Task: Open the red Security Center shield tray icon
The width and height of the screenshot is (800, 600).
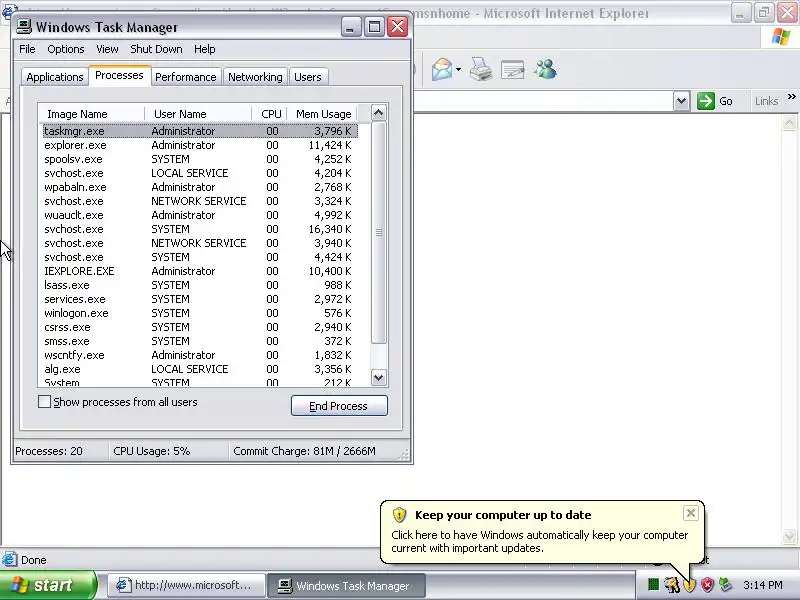Action: pyautogui.click(x=707, y=585)
